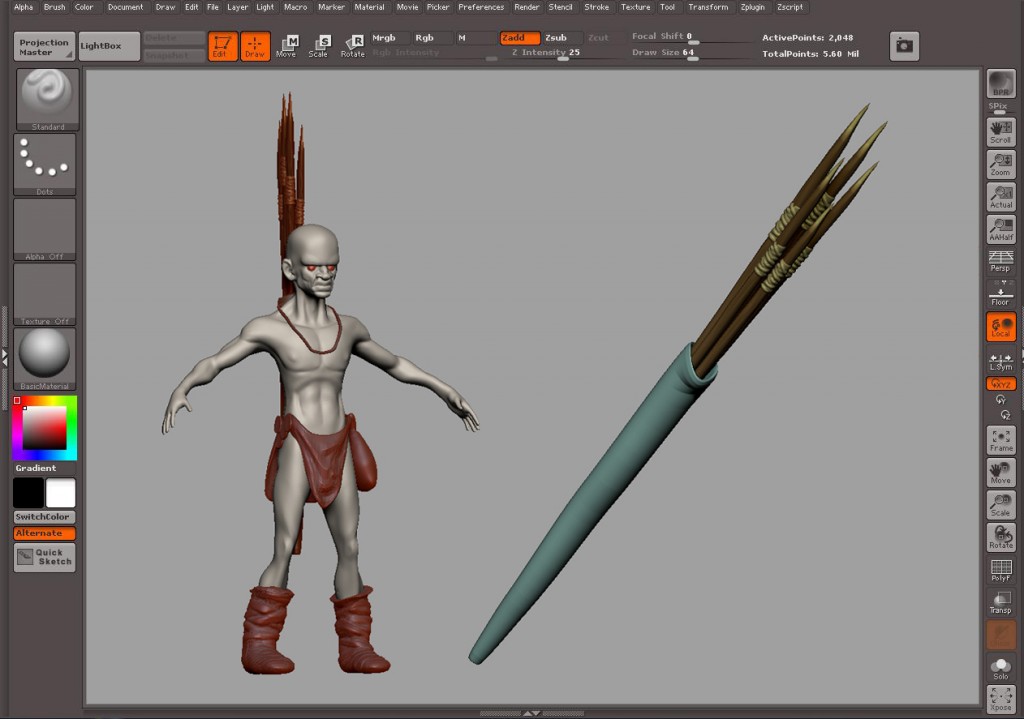The height and width of the screenshot is (719, 1024).
Task: Enable Solo mode icon
Action: click(x=1000, y=668)
